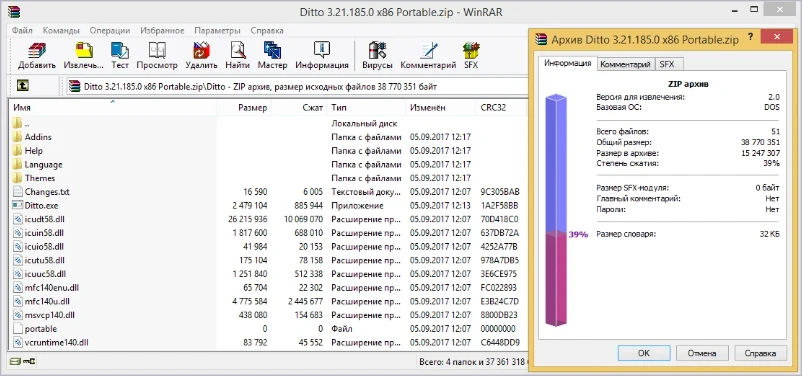
Task: Select the icuuc58.dll file name
Action: 45,274
